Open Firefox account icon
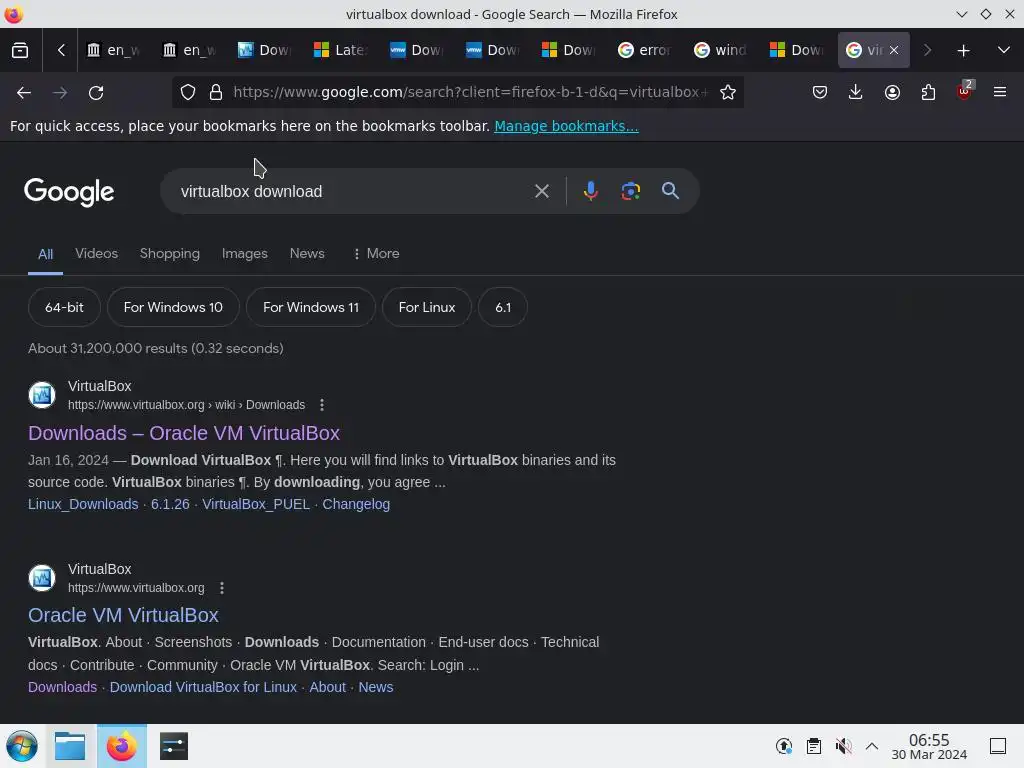The width and height of the screenshot is (1024, 768). coord(892,93)
